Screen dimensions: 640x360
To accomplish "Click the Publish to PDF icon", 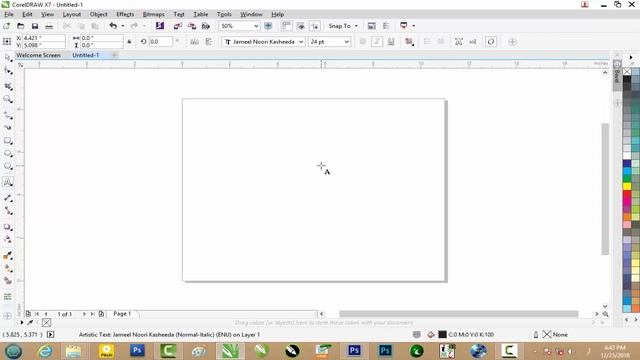I will tap(206, 26).
